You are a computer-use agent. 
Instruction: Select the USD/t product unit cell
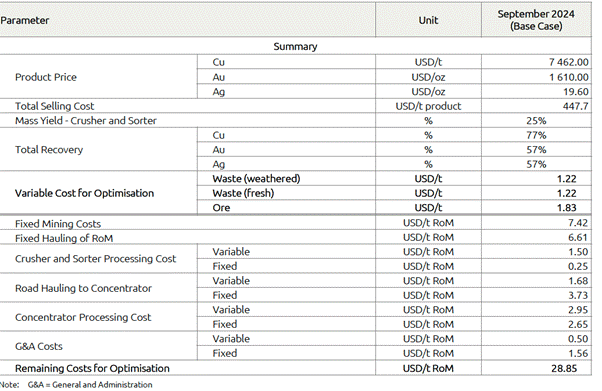(428, 106)
